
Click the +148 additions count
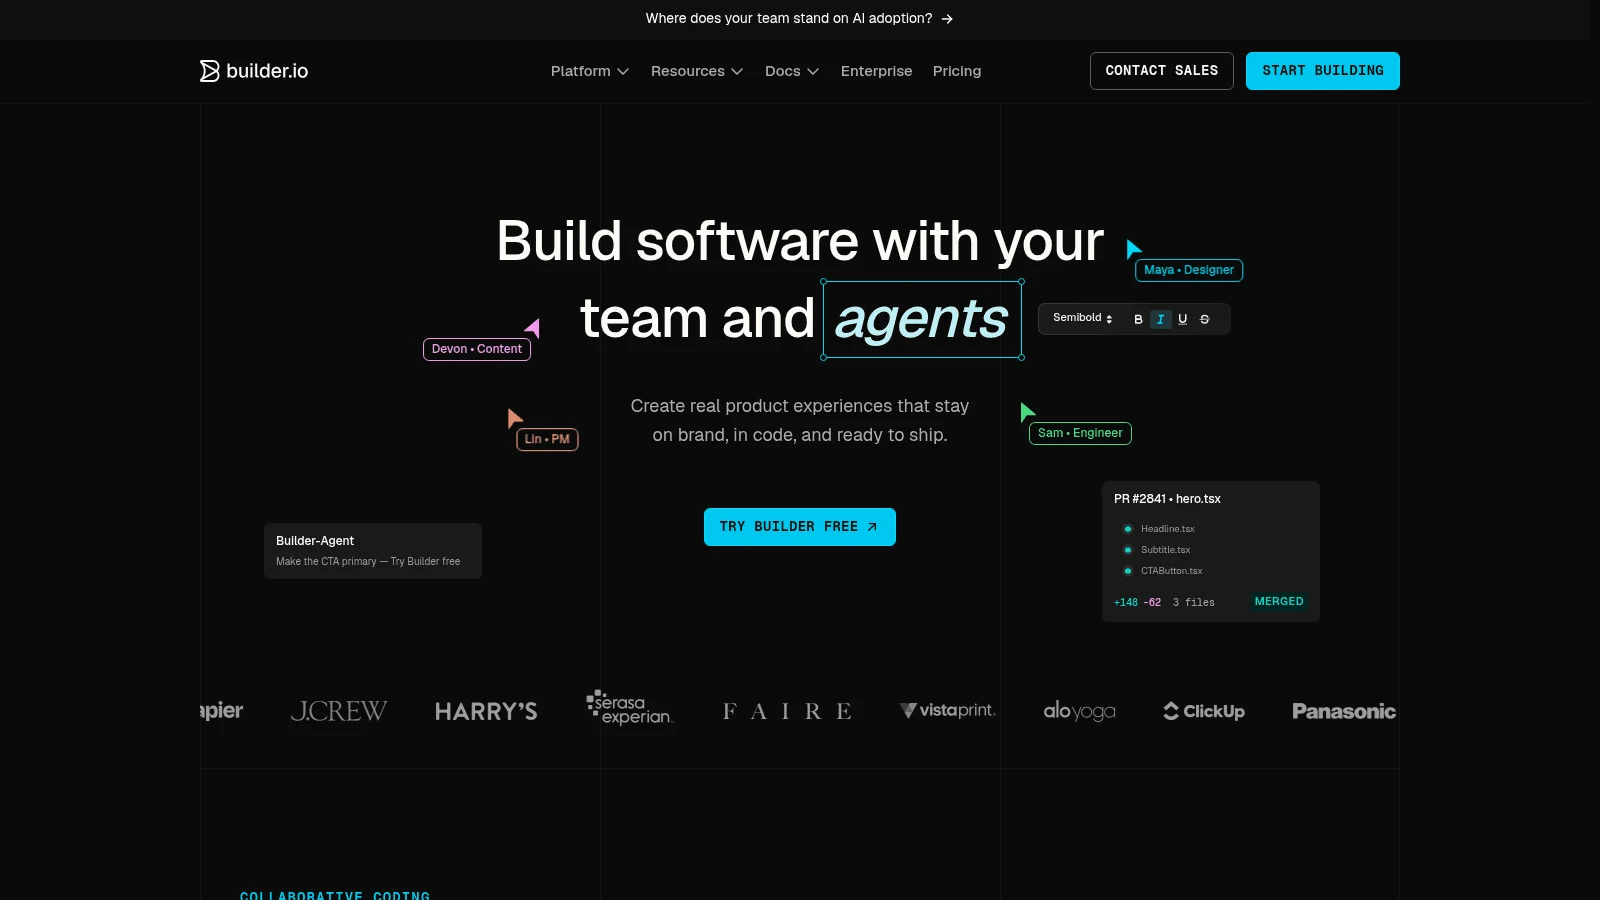1126,603
